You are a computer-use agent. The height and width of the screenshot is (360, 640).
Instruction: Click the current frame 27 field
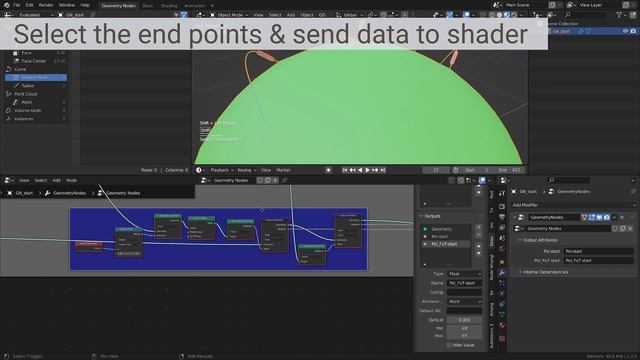435,170
